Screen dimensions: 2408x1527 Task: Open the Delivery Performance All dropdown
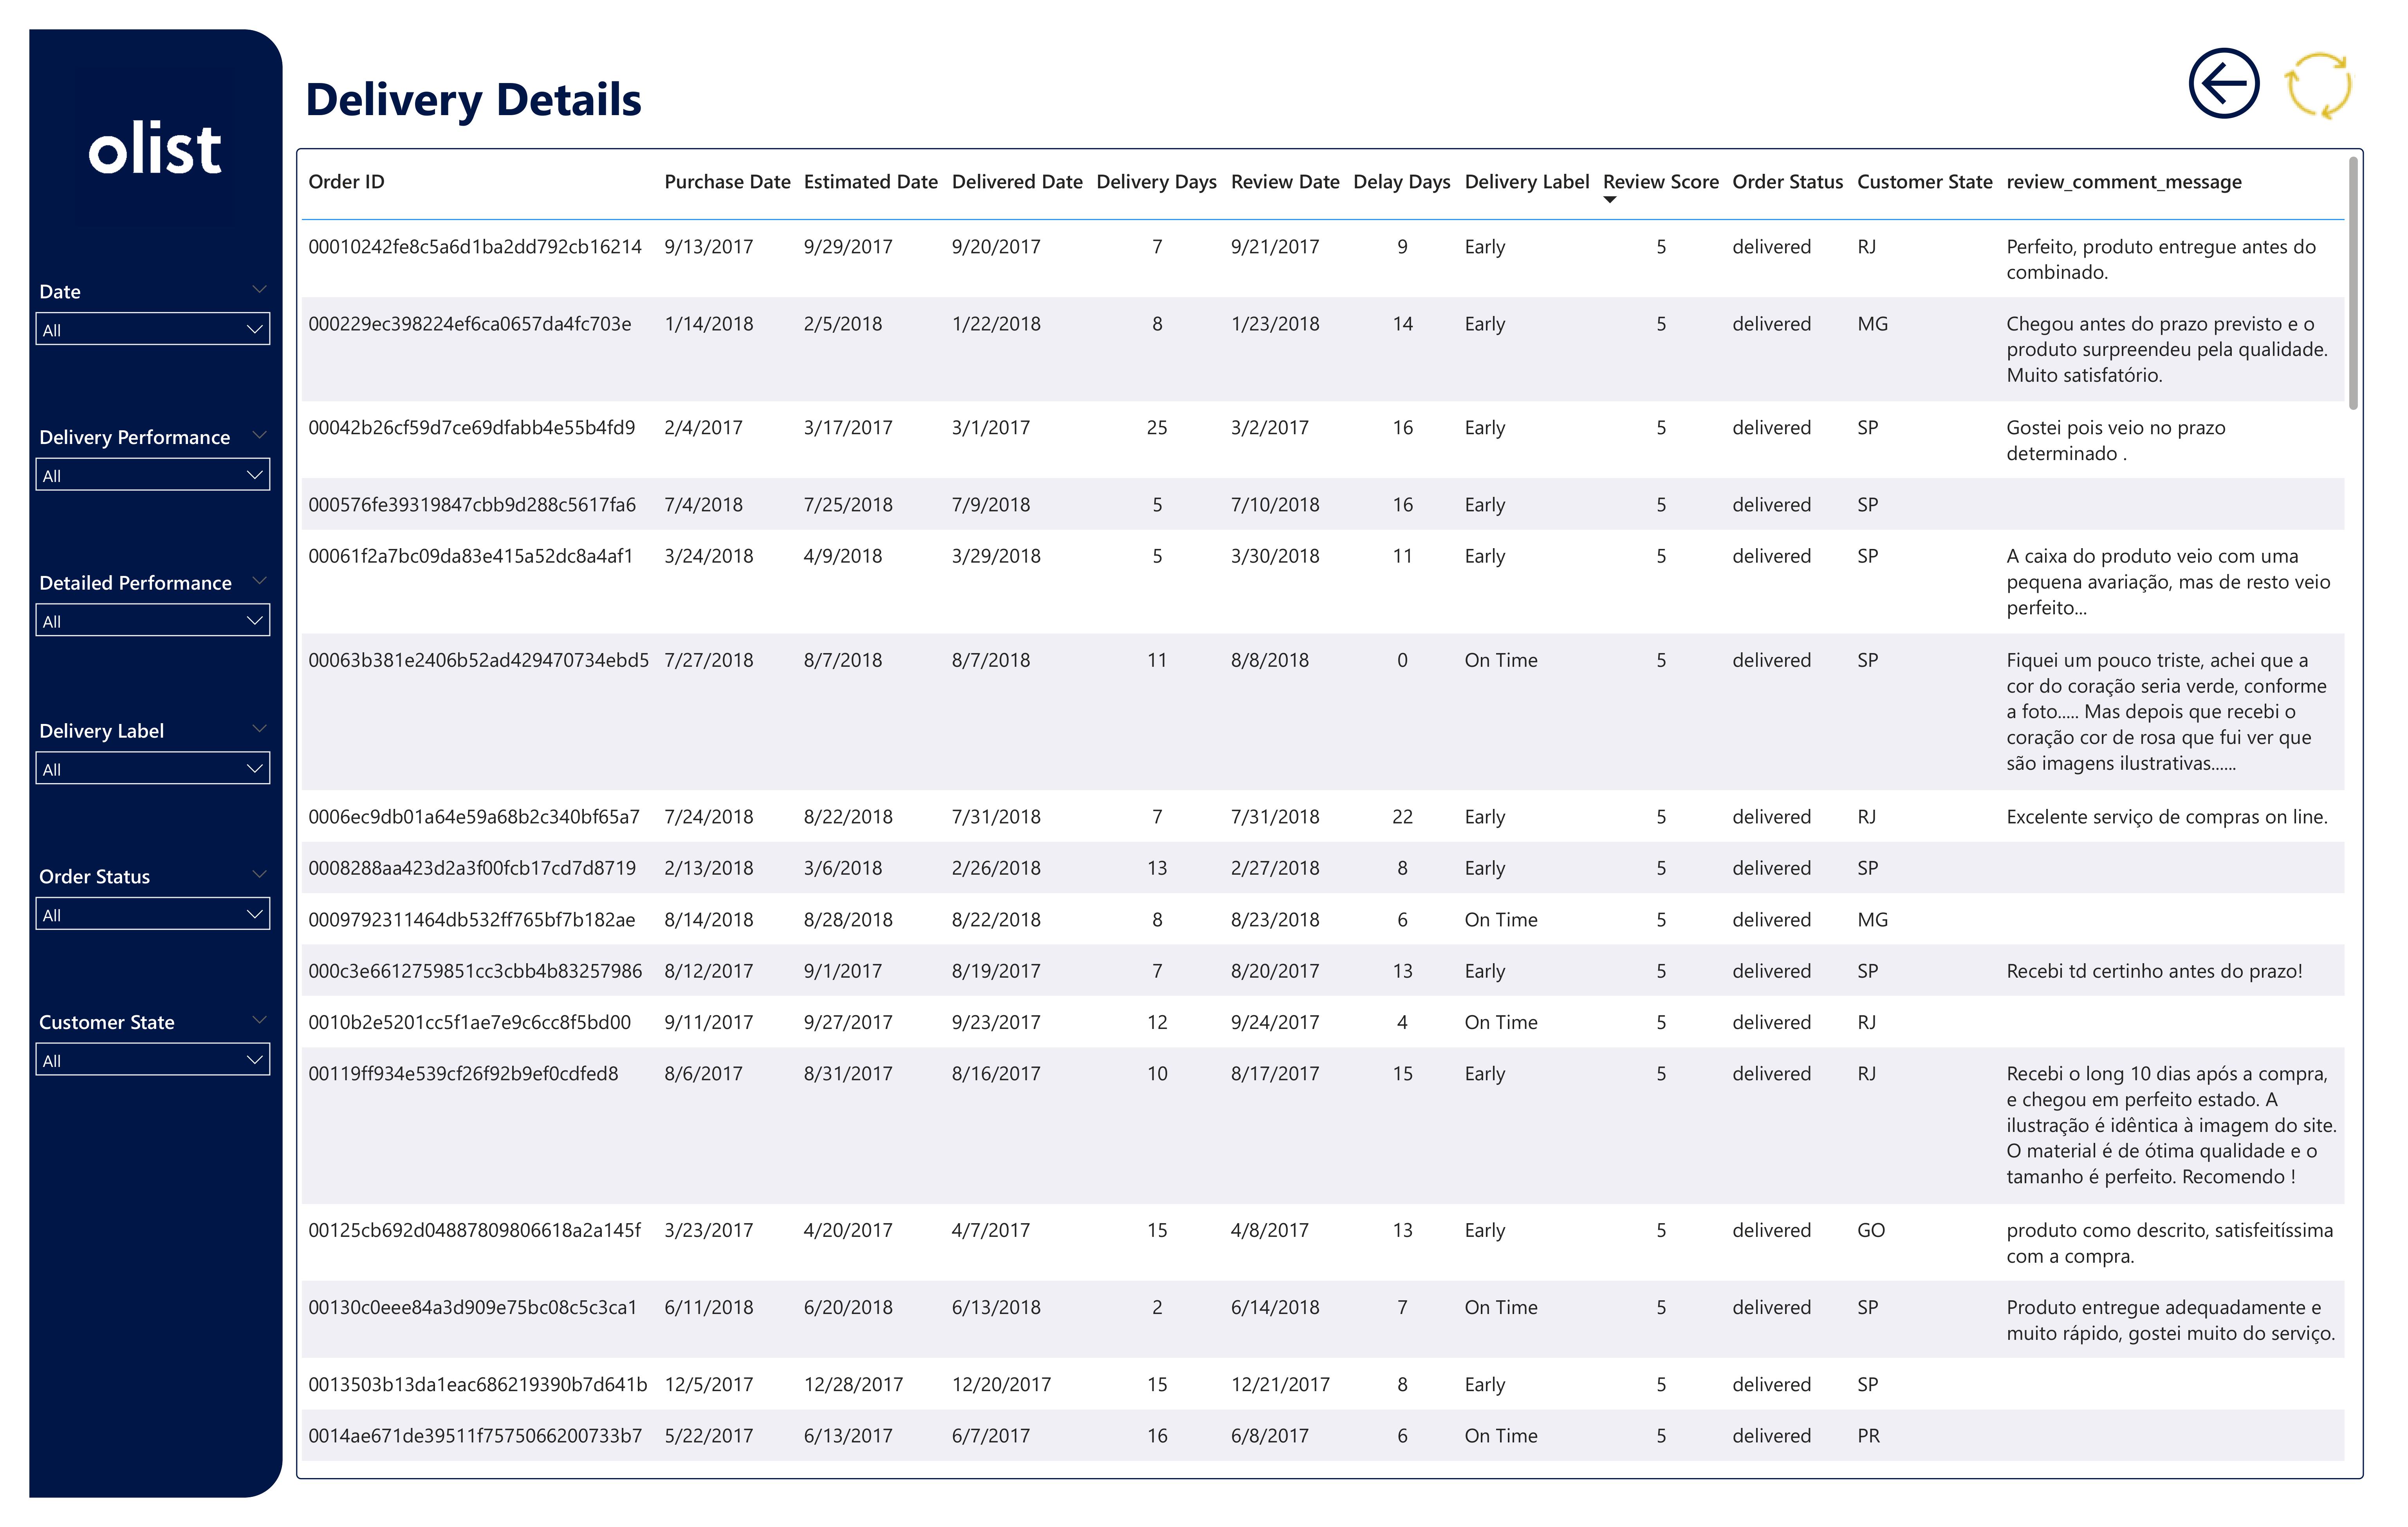coord(153,475)
